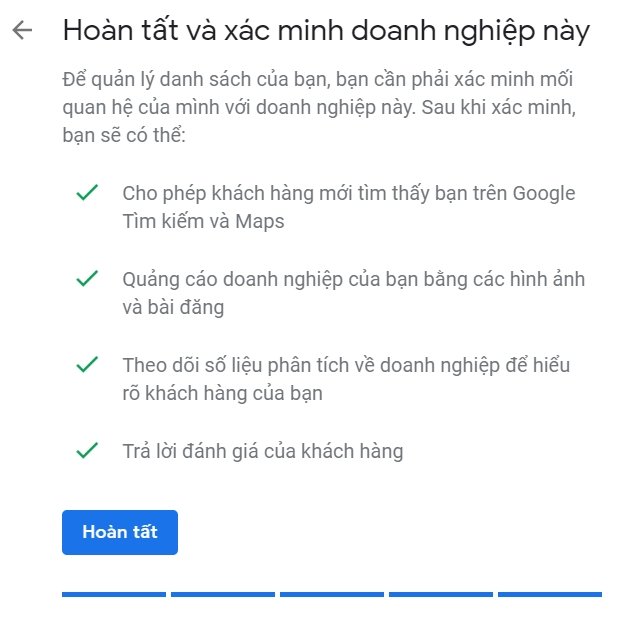Screen dimensions: 630x623
Task: Click the line "và bài đăng"
Action: pyautogui.click(x=173, y=307)
